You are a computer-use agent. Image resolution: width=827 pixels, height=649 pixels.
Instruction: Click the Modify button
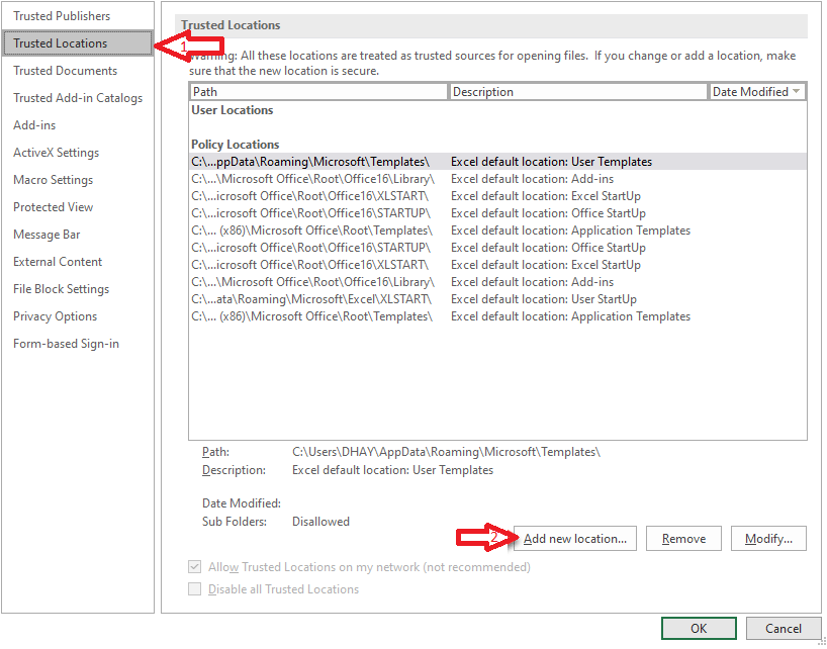click(768, 539)
